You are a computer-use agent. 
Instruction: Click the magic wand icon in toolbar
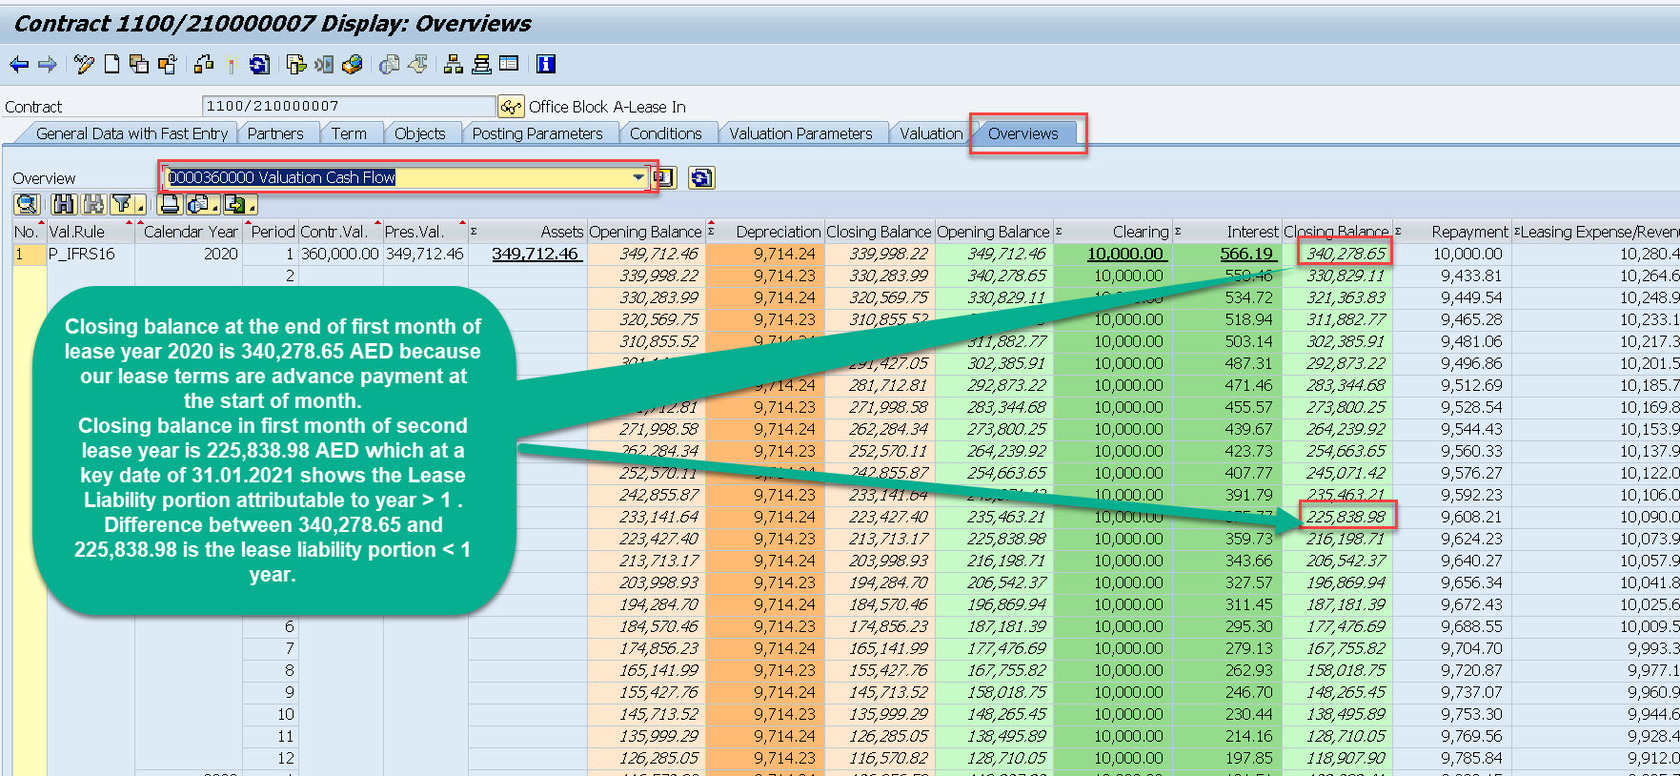tap(231, 65)
